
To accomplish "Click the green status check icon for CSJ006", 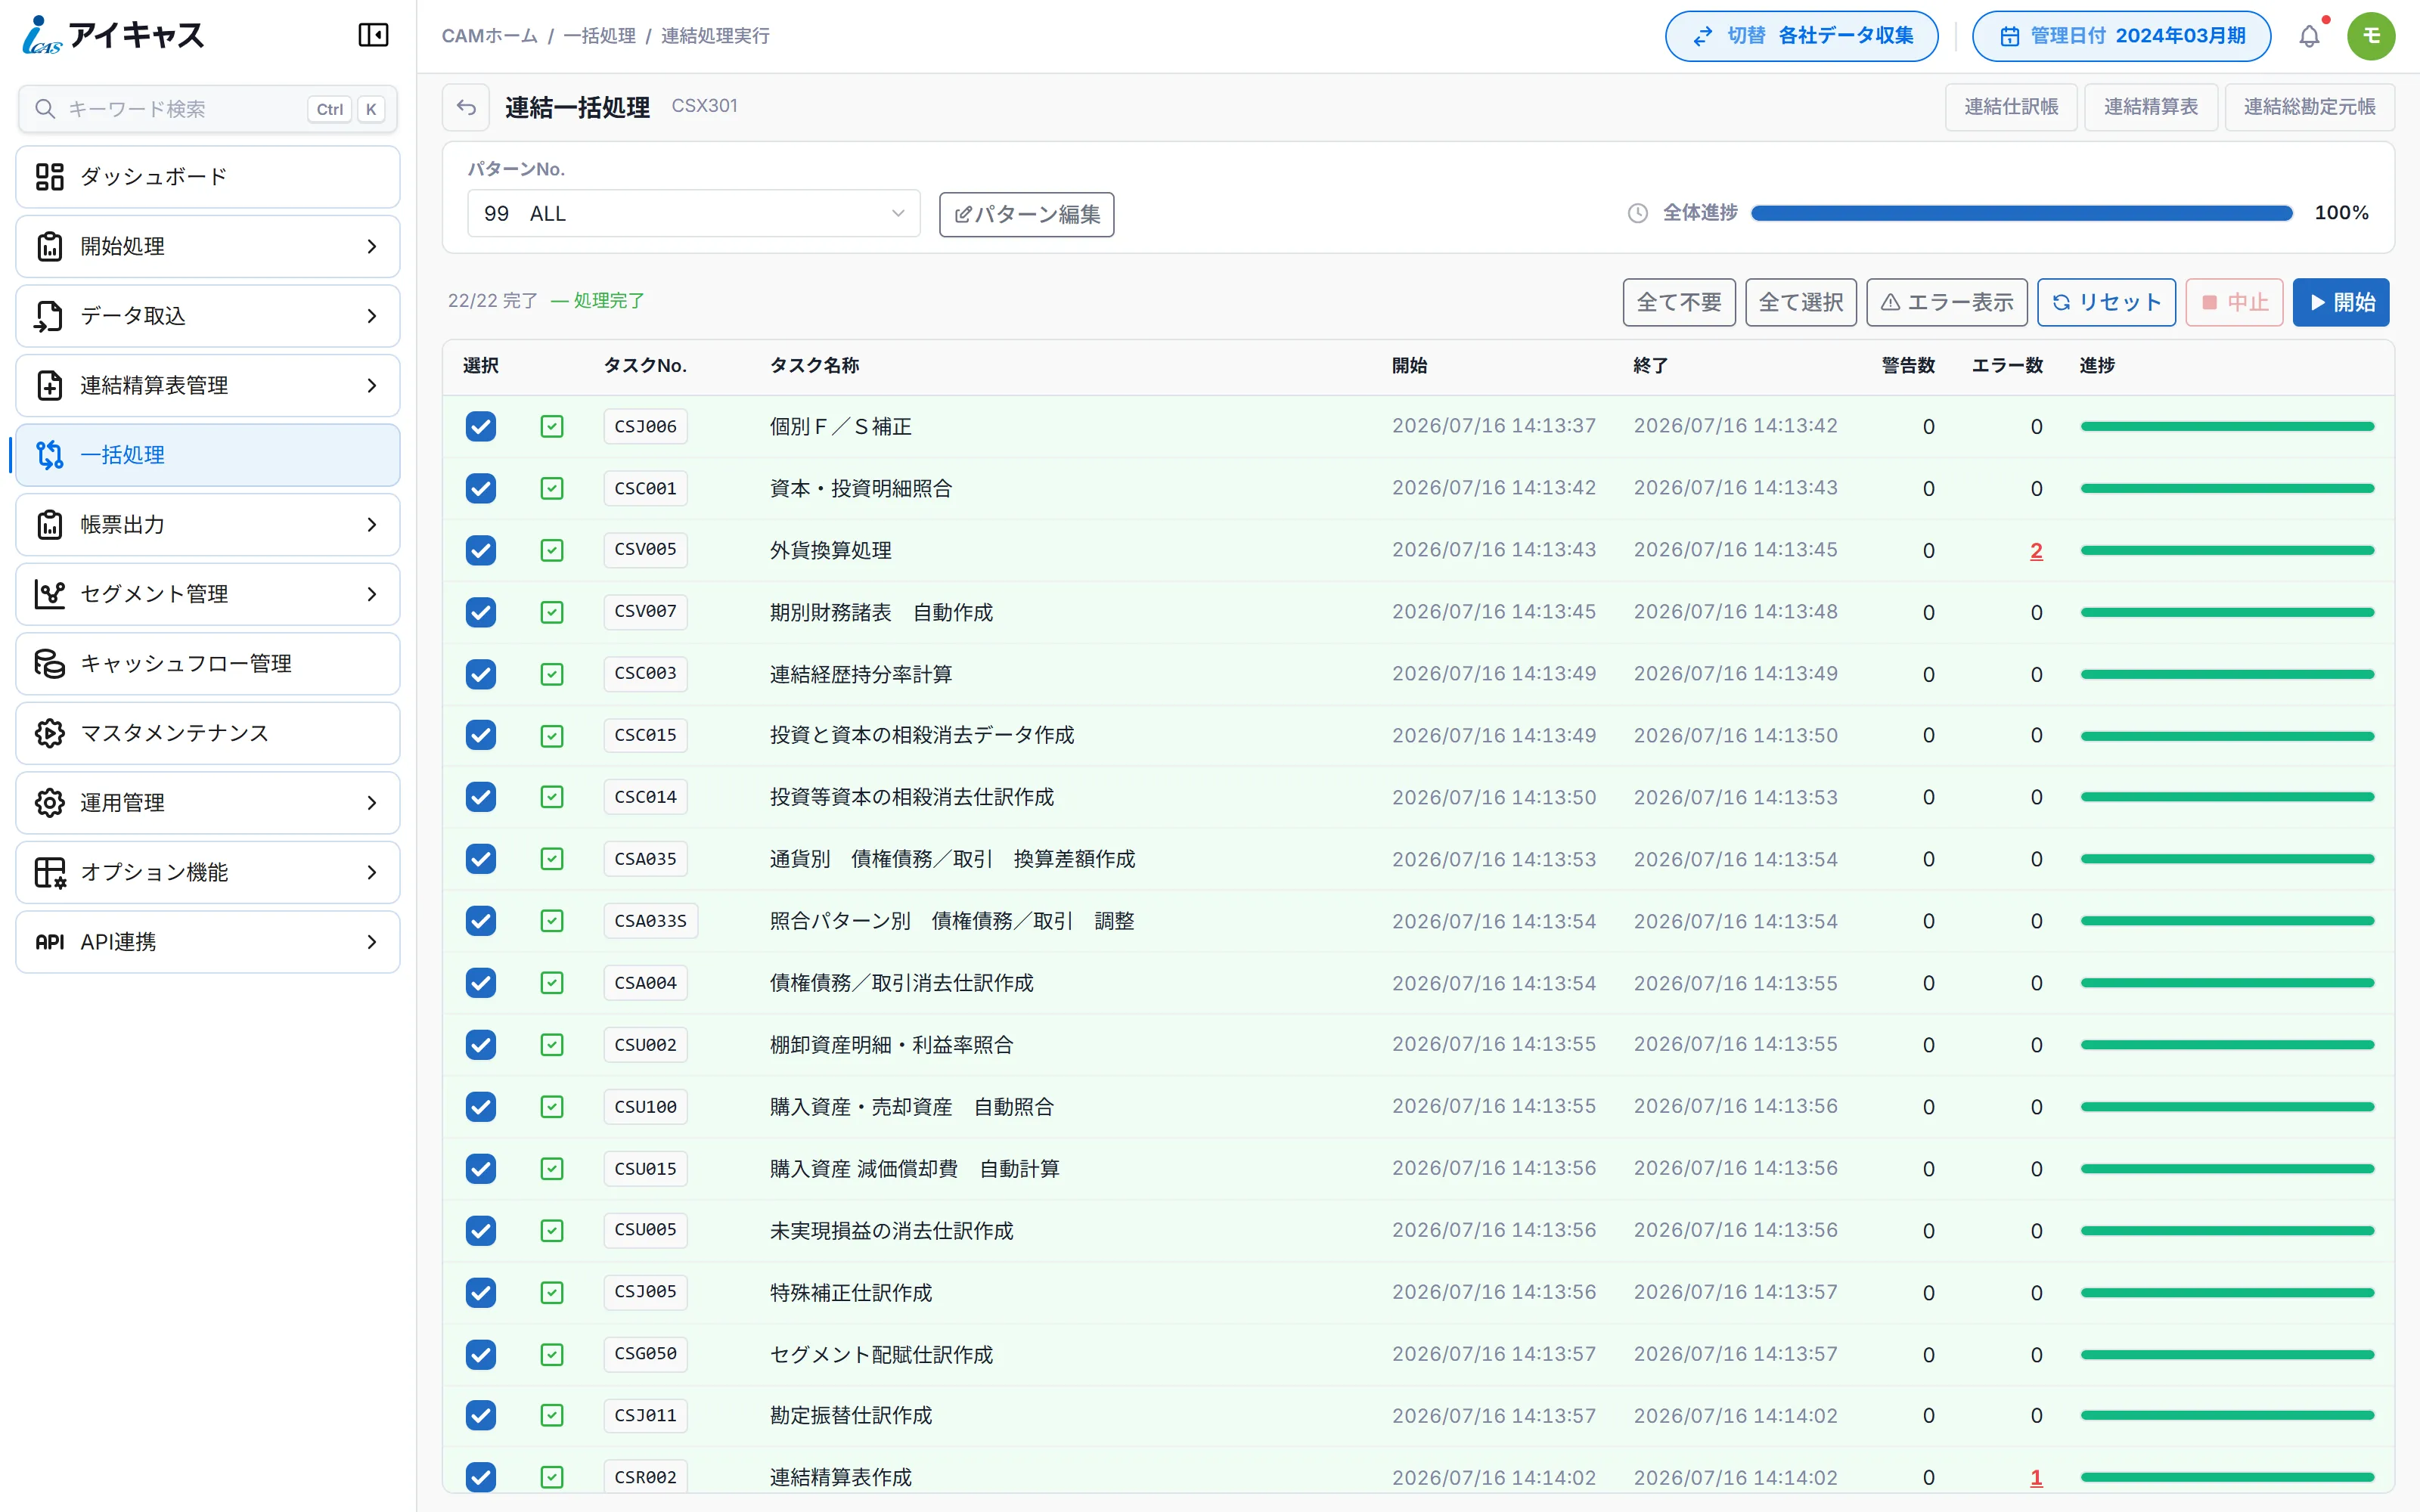I will [x=552, y=427].
